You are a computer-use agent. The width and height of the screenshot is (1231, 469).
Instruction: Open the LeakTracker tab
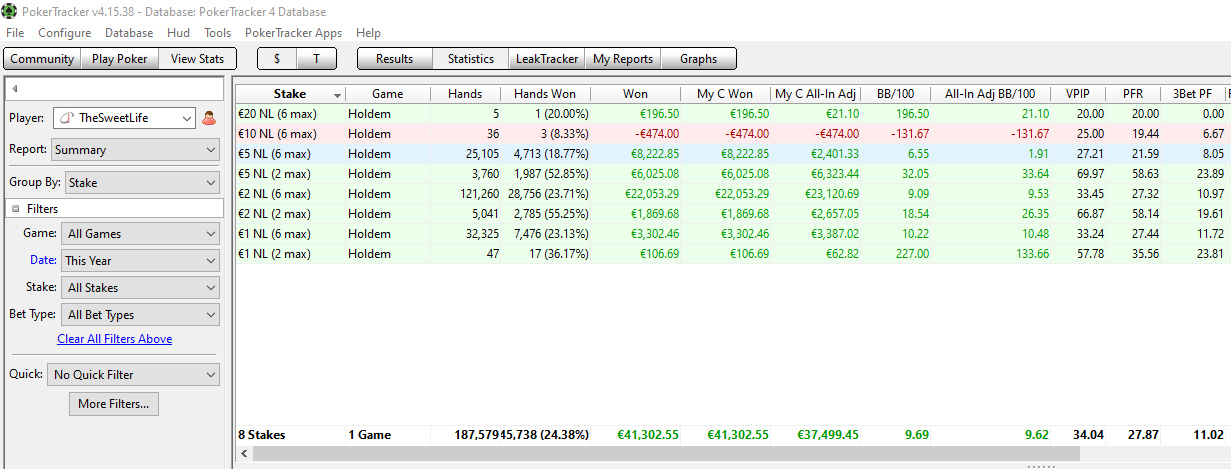point(546,59)
